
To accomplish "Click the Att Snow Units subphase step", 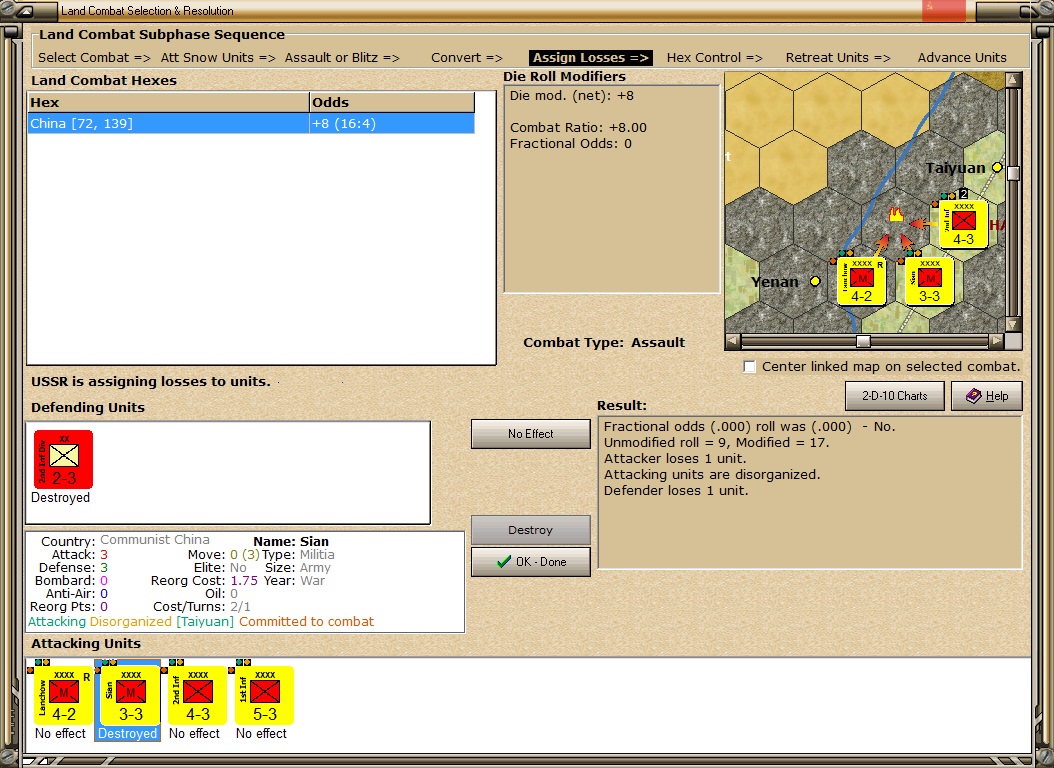I will pos(218,58).
